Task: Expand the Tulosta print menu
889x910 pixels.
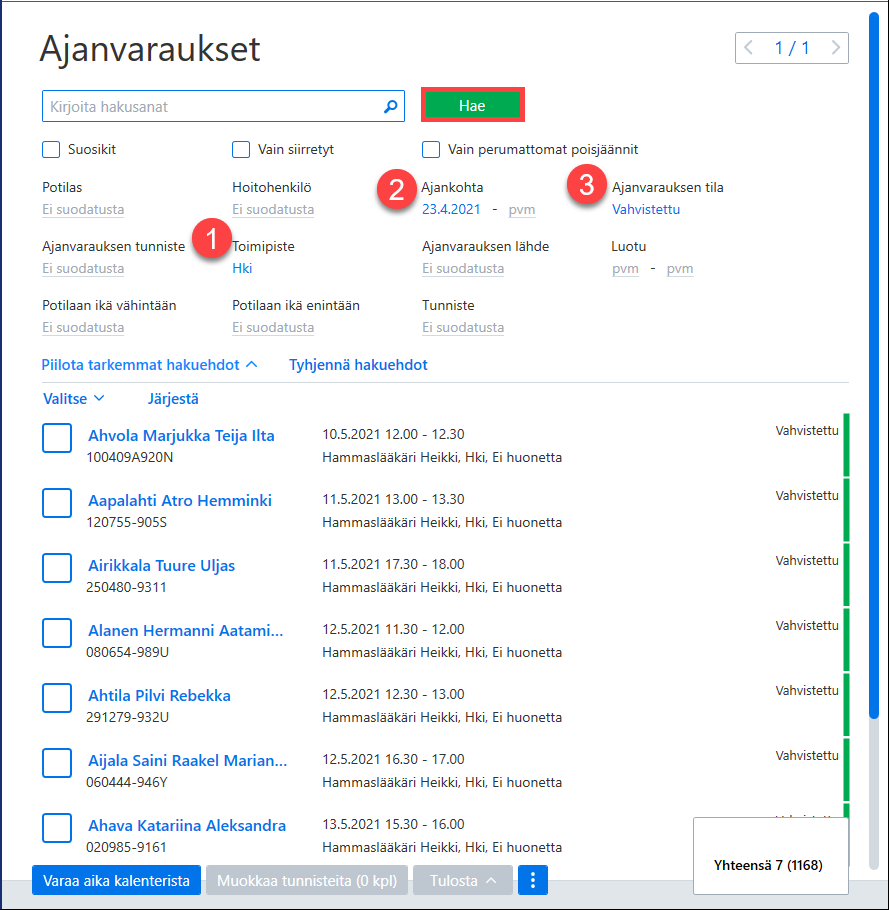Action: pyautogui.click(x=462, y=880)
